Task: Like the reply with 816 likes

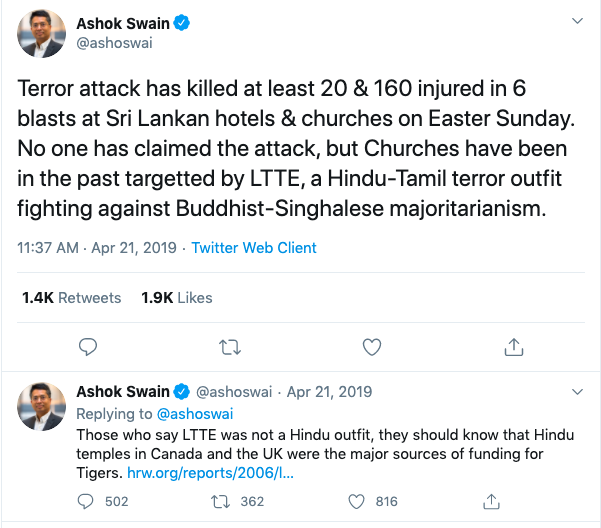Action: point(356,501)
